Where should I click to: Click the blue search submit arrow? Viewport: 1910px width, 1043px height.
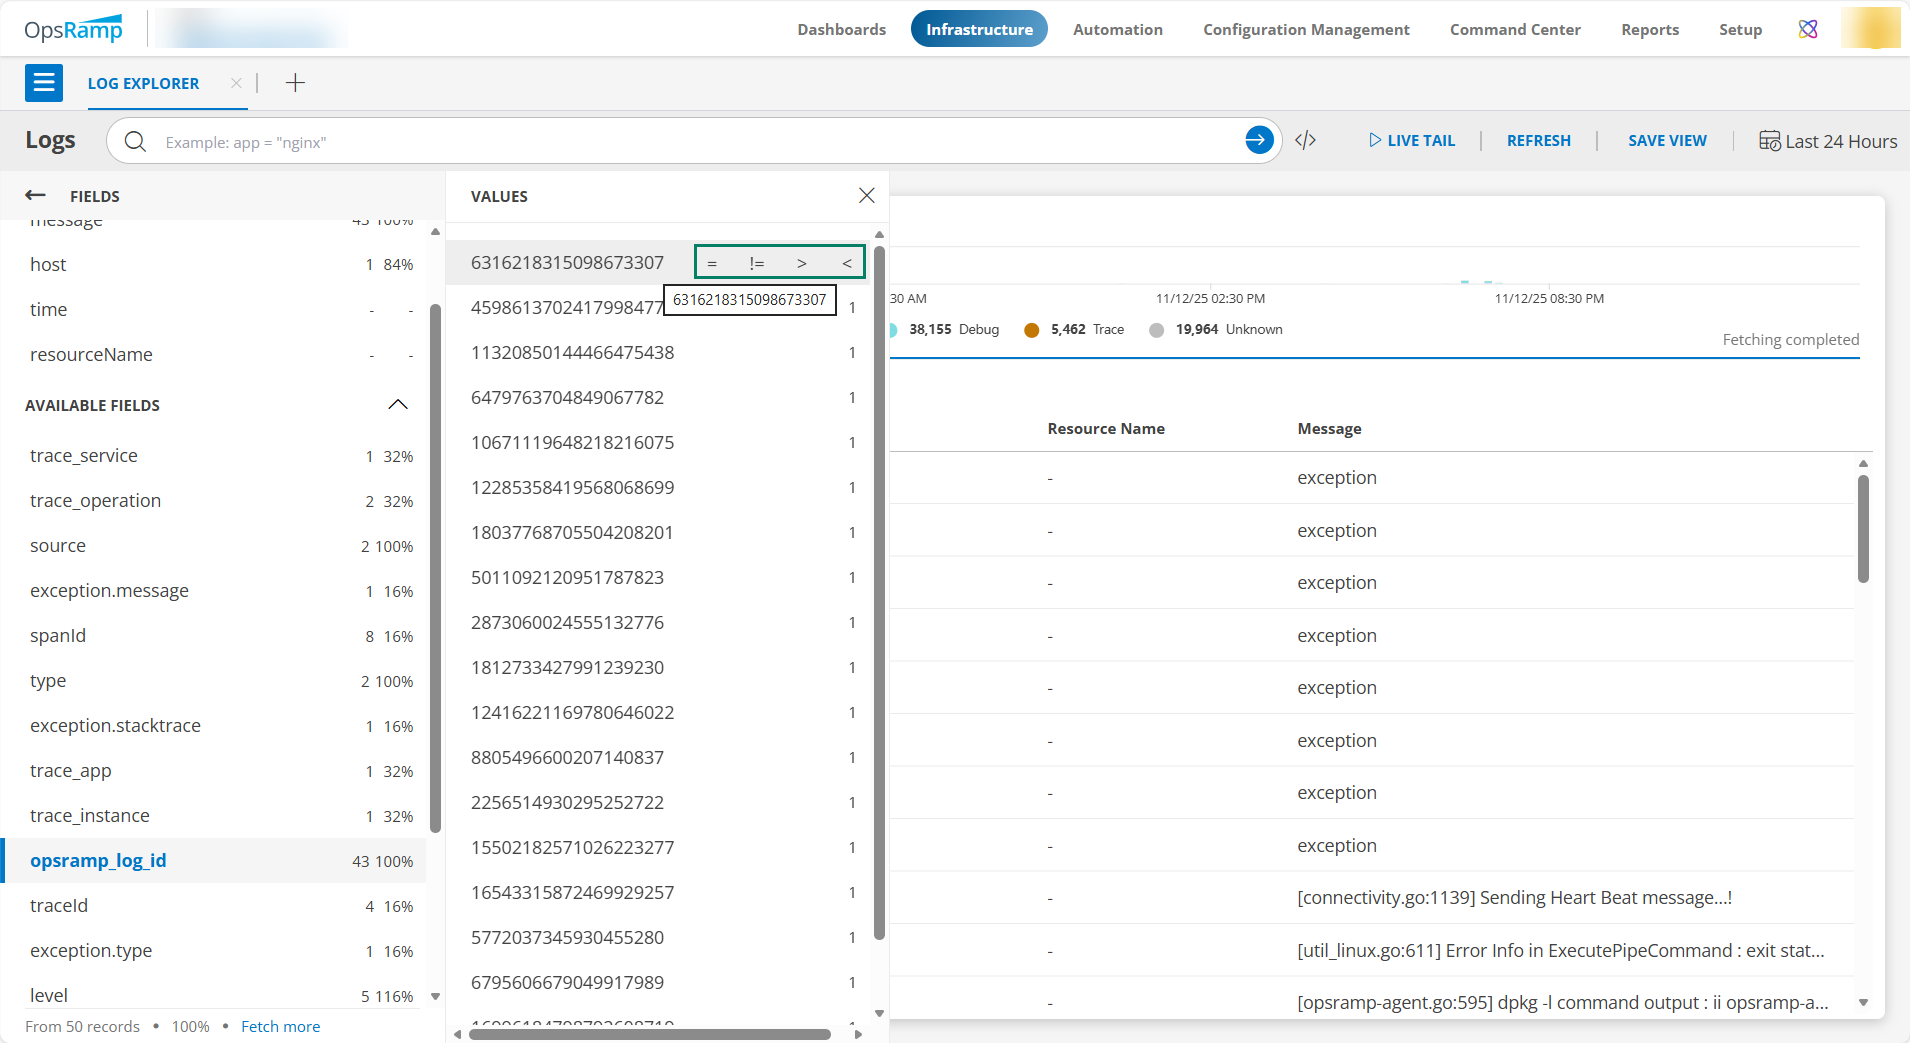pyautogui.click(x=1259, y=141)
